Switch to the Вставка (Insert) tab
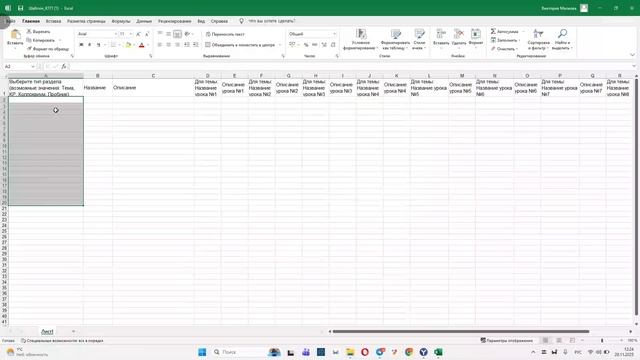The height and width of the screenshot is (360, 640). [53, 21]
